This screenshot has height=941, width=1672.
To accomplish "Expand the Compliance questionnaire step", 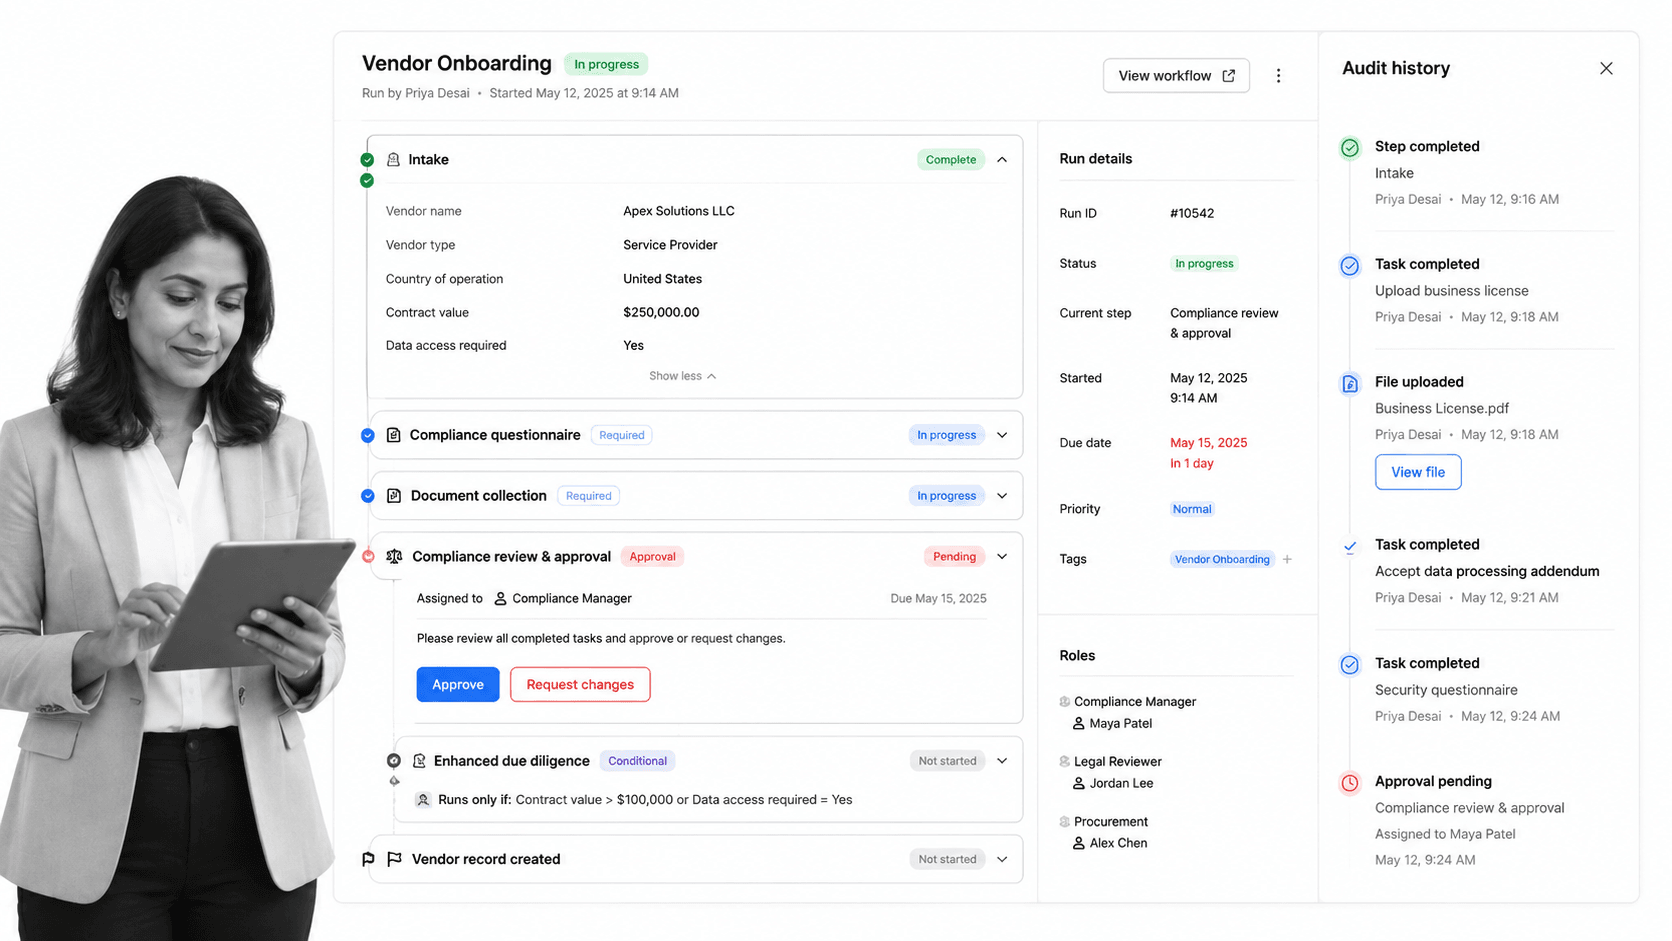I will 1002,435.
